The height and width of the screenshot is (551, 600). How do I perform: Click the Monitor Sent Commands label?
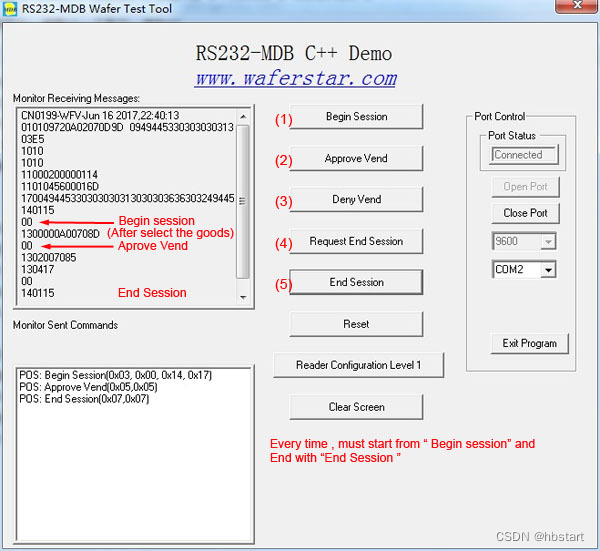65,325
